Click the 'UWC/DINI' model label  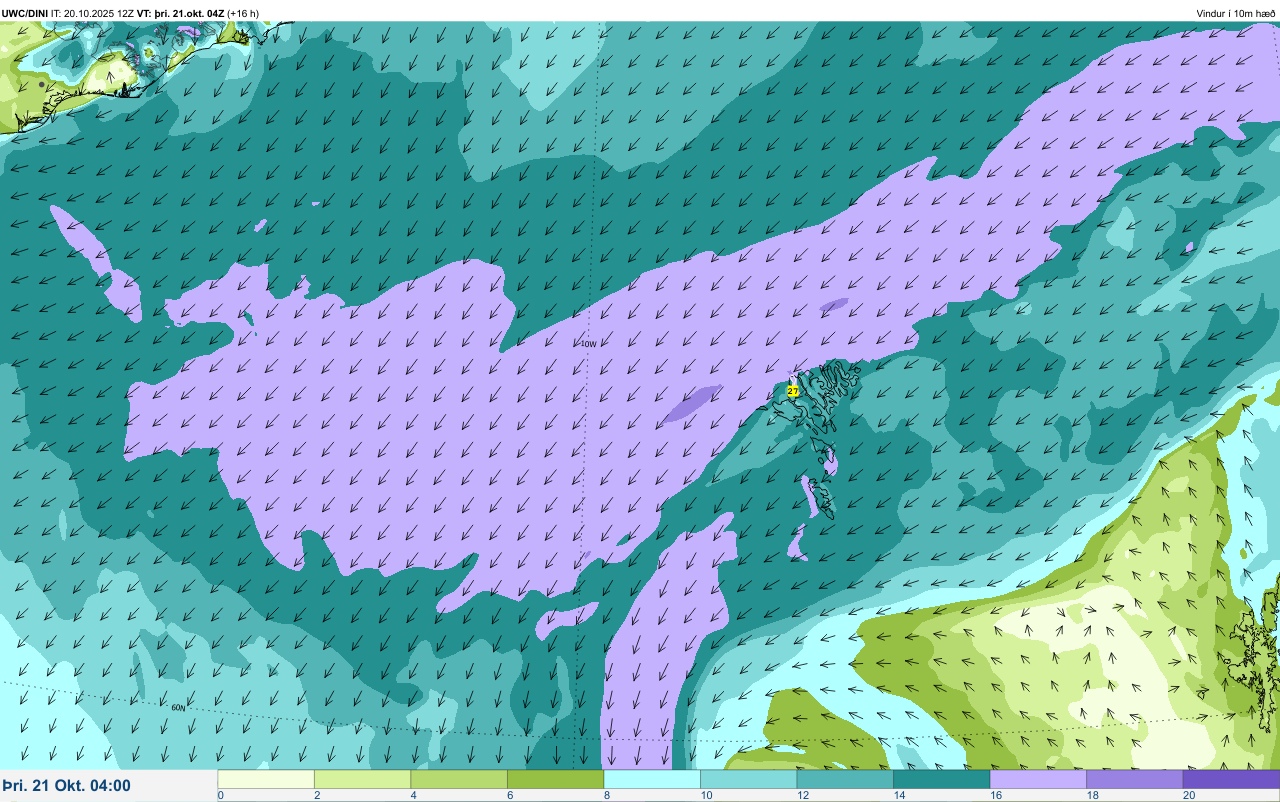click(x=25, y=13)
